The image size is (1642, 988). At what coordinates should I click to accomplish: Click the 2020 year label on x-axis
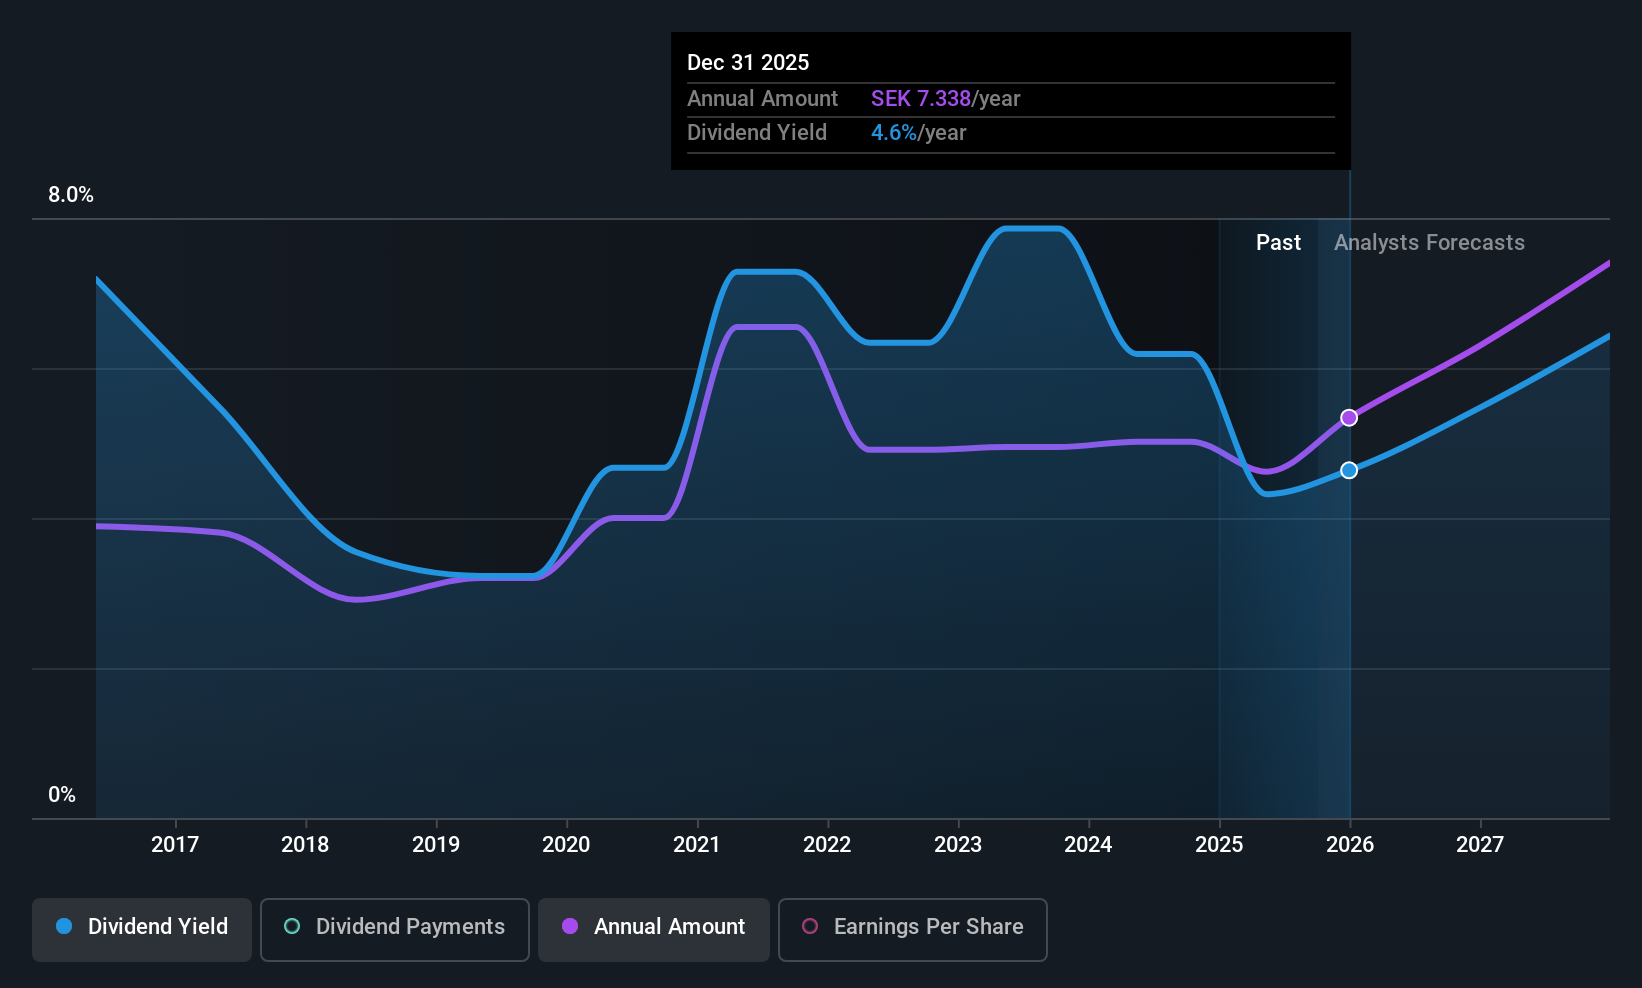point(566,845)
